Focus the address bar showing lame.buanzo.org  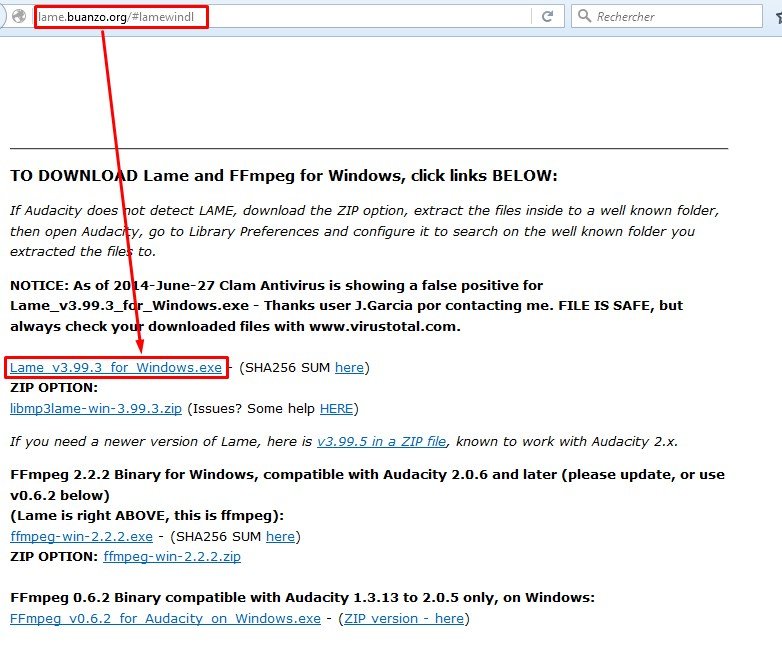(x=300, y=17)
